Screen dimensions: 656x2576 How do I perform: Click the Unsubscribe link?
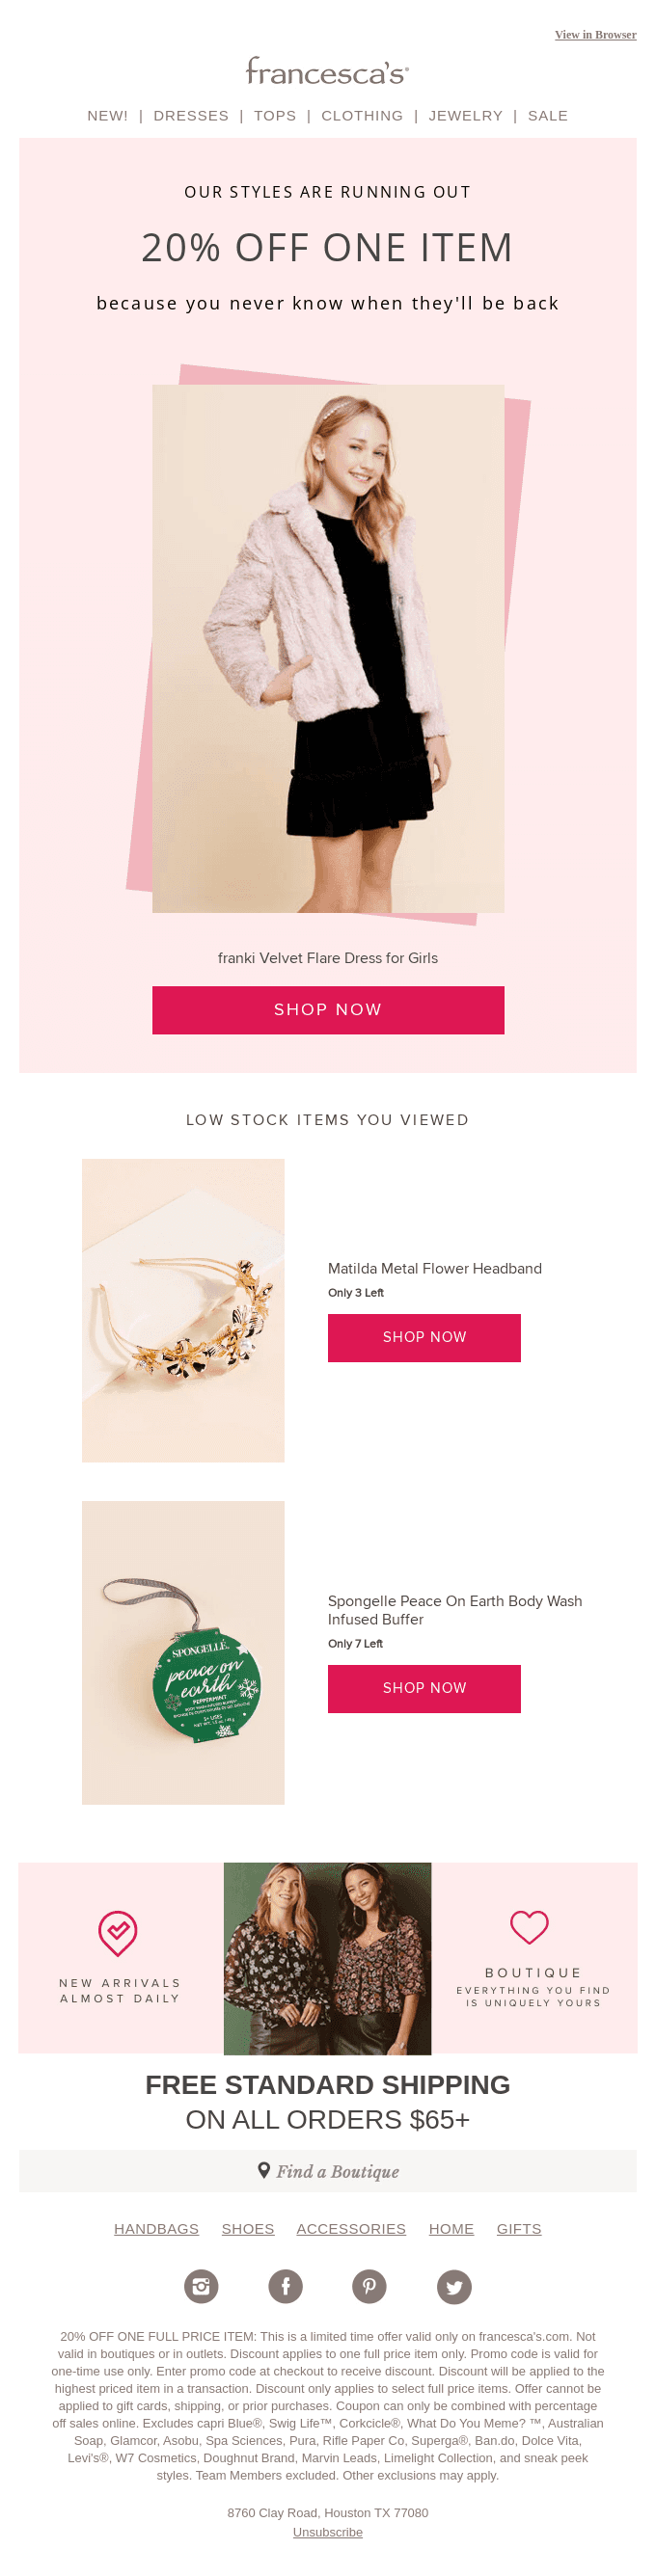[328, 2532]
